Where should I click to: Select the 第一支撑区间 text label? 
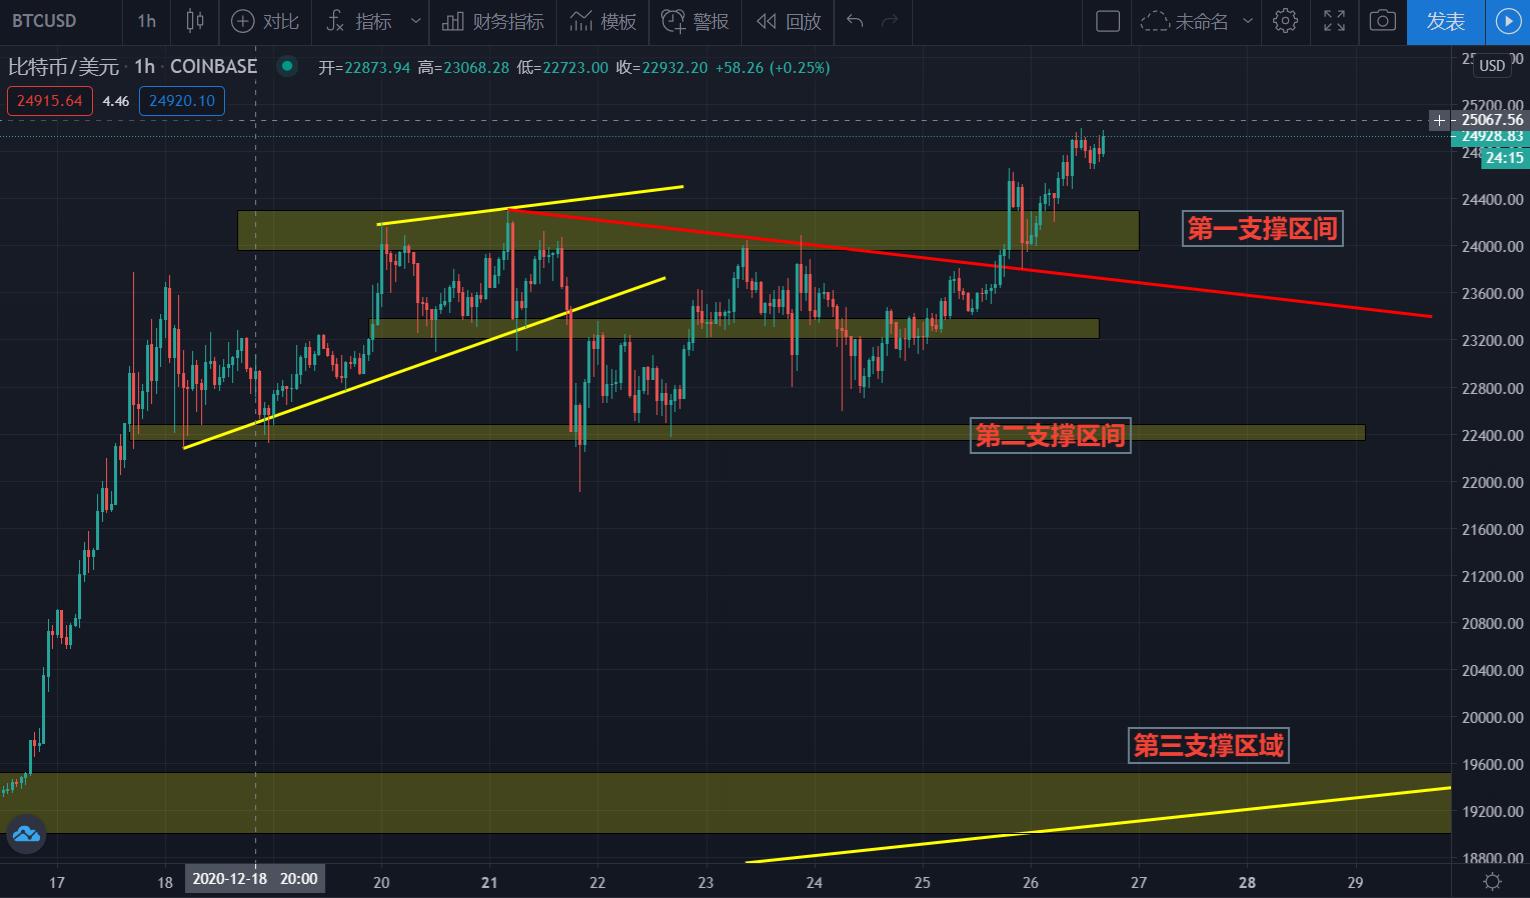click(1262, 229)
